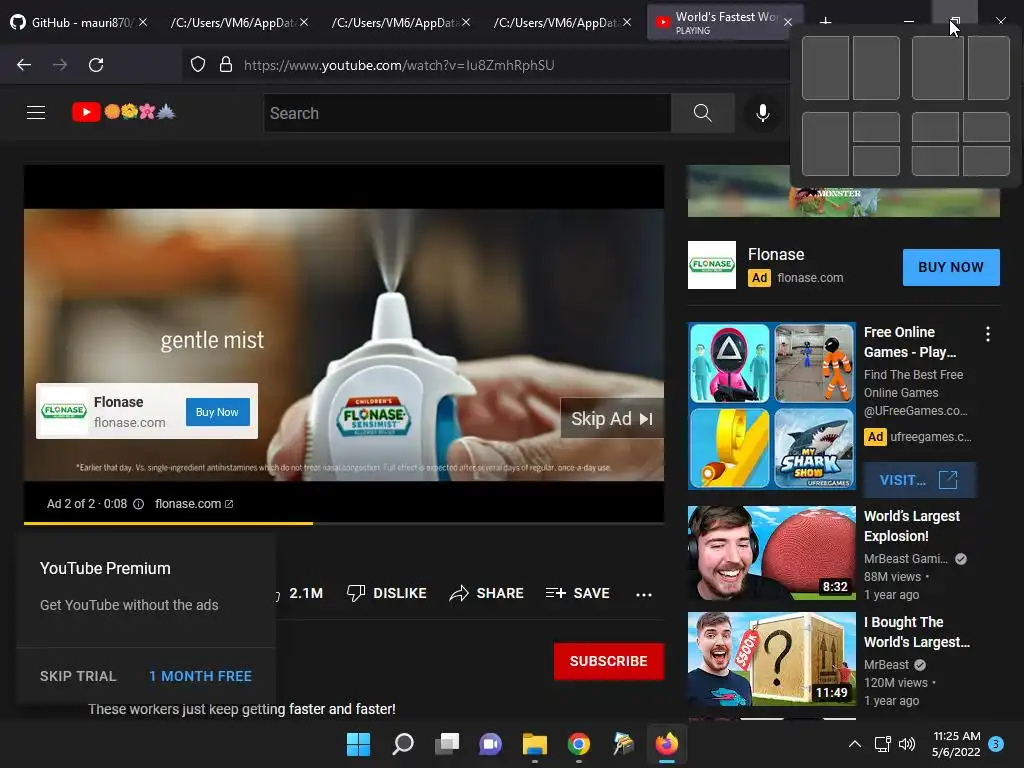Click the ad info circle icon
The height and width of the screenshot is (768, 1024).
pyautogui.click(x=138, y=504)
